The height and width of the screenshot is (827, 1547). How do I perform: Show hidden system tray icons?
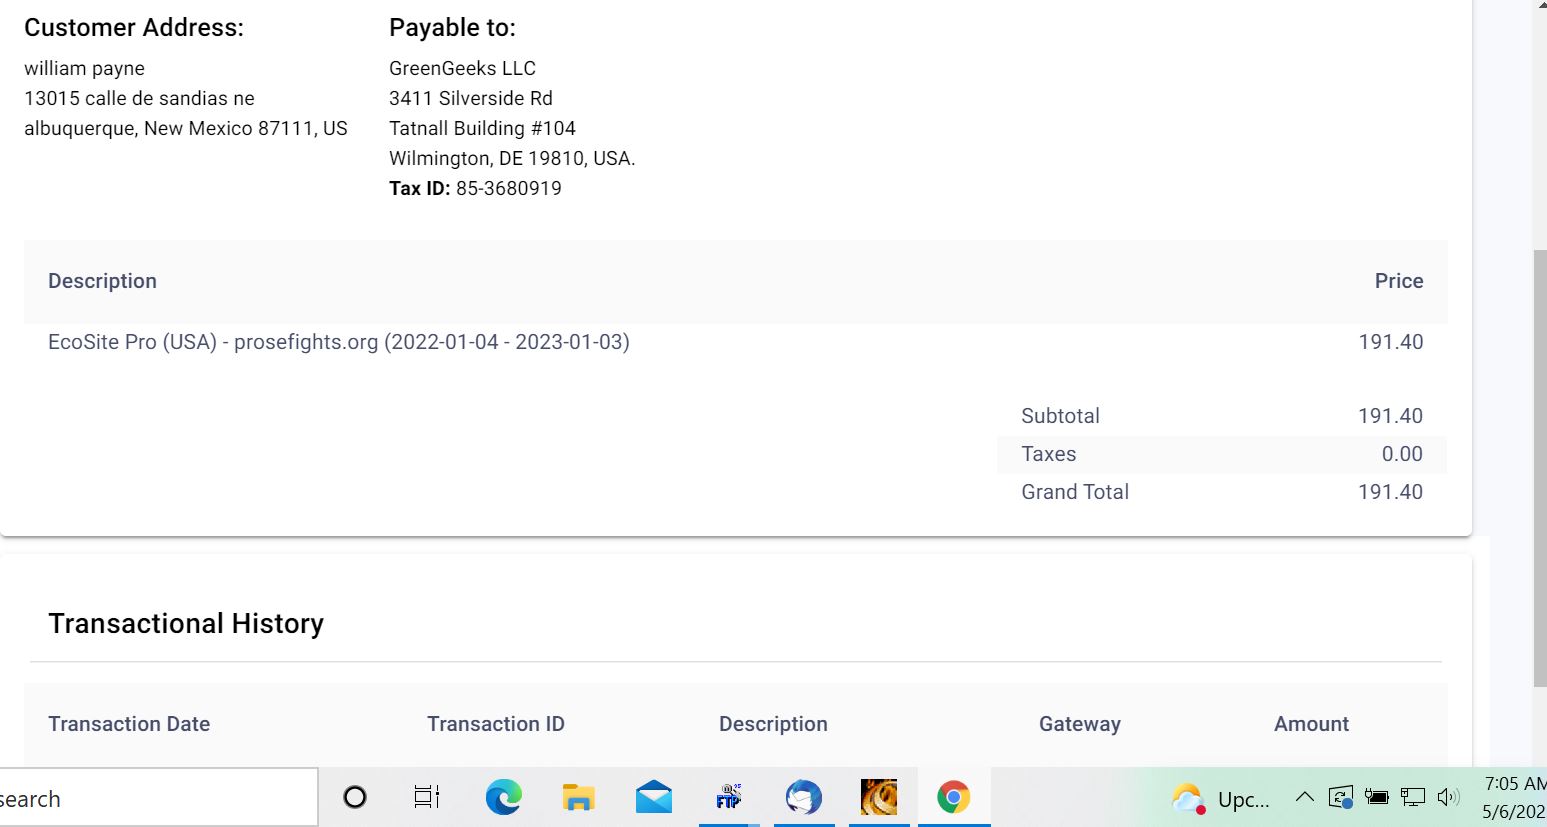pyautogui.click(x=1304, y=797)
